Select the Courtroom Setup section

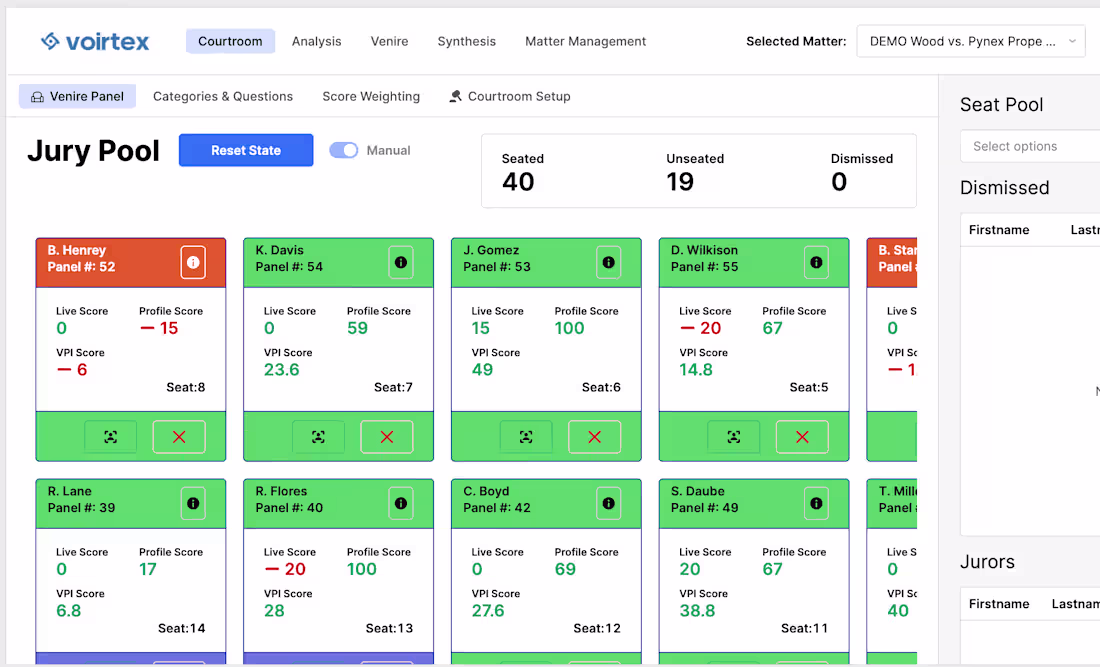510,96
